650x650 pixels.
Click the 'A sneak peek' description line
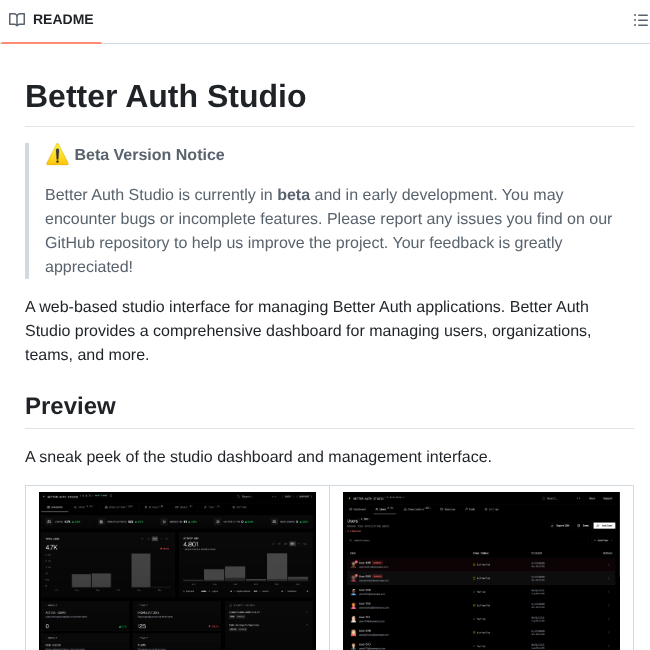[258, 457]
